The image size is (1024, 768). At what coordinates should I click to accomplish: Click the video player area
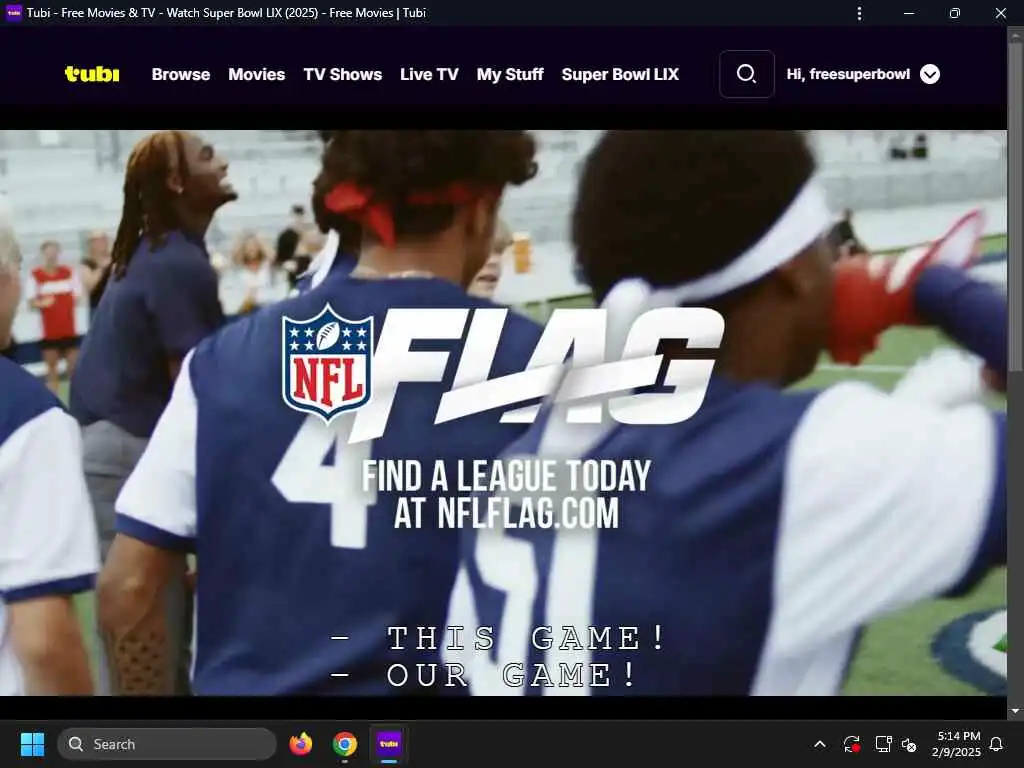point(503,413)
